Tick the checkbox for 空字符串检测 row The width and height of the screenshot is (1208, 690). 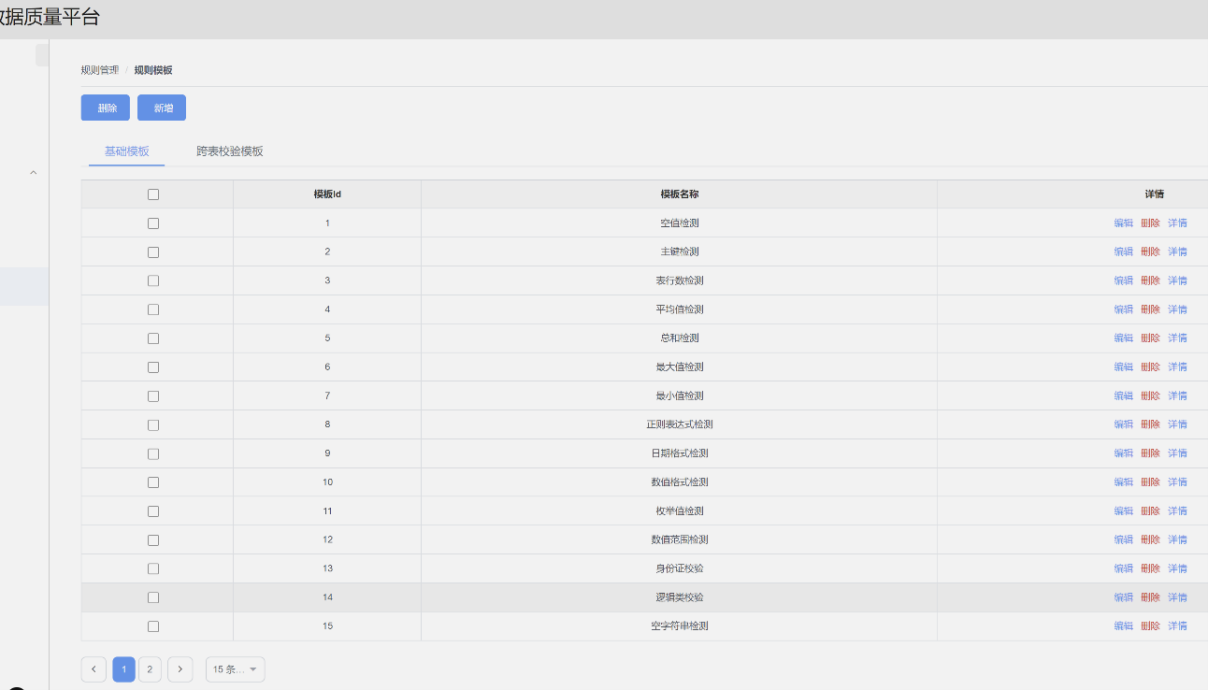click(153, 626)
